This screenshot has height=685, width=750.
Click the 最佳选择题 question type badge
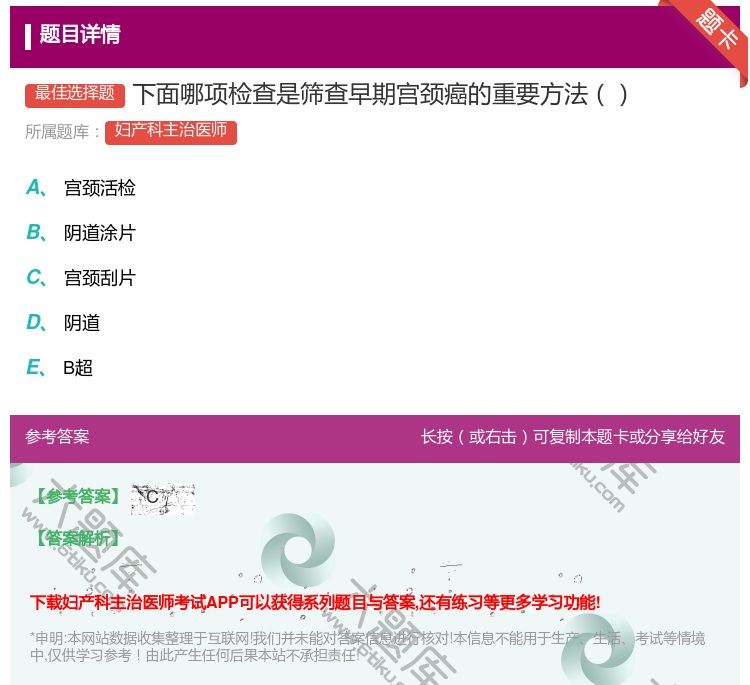[75, 94]
